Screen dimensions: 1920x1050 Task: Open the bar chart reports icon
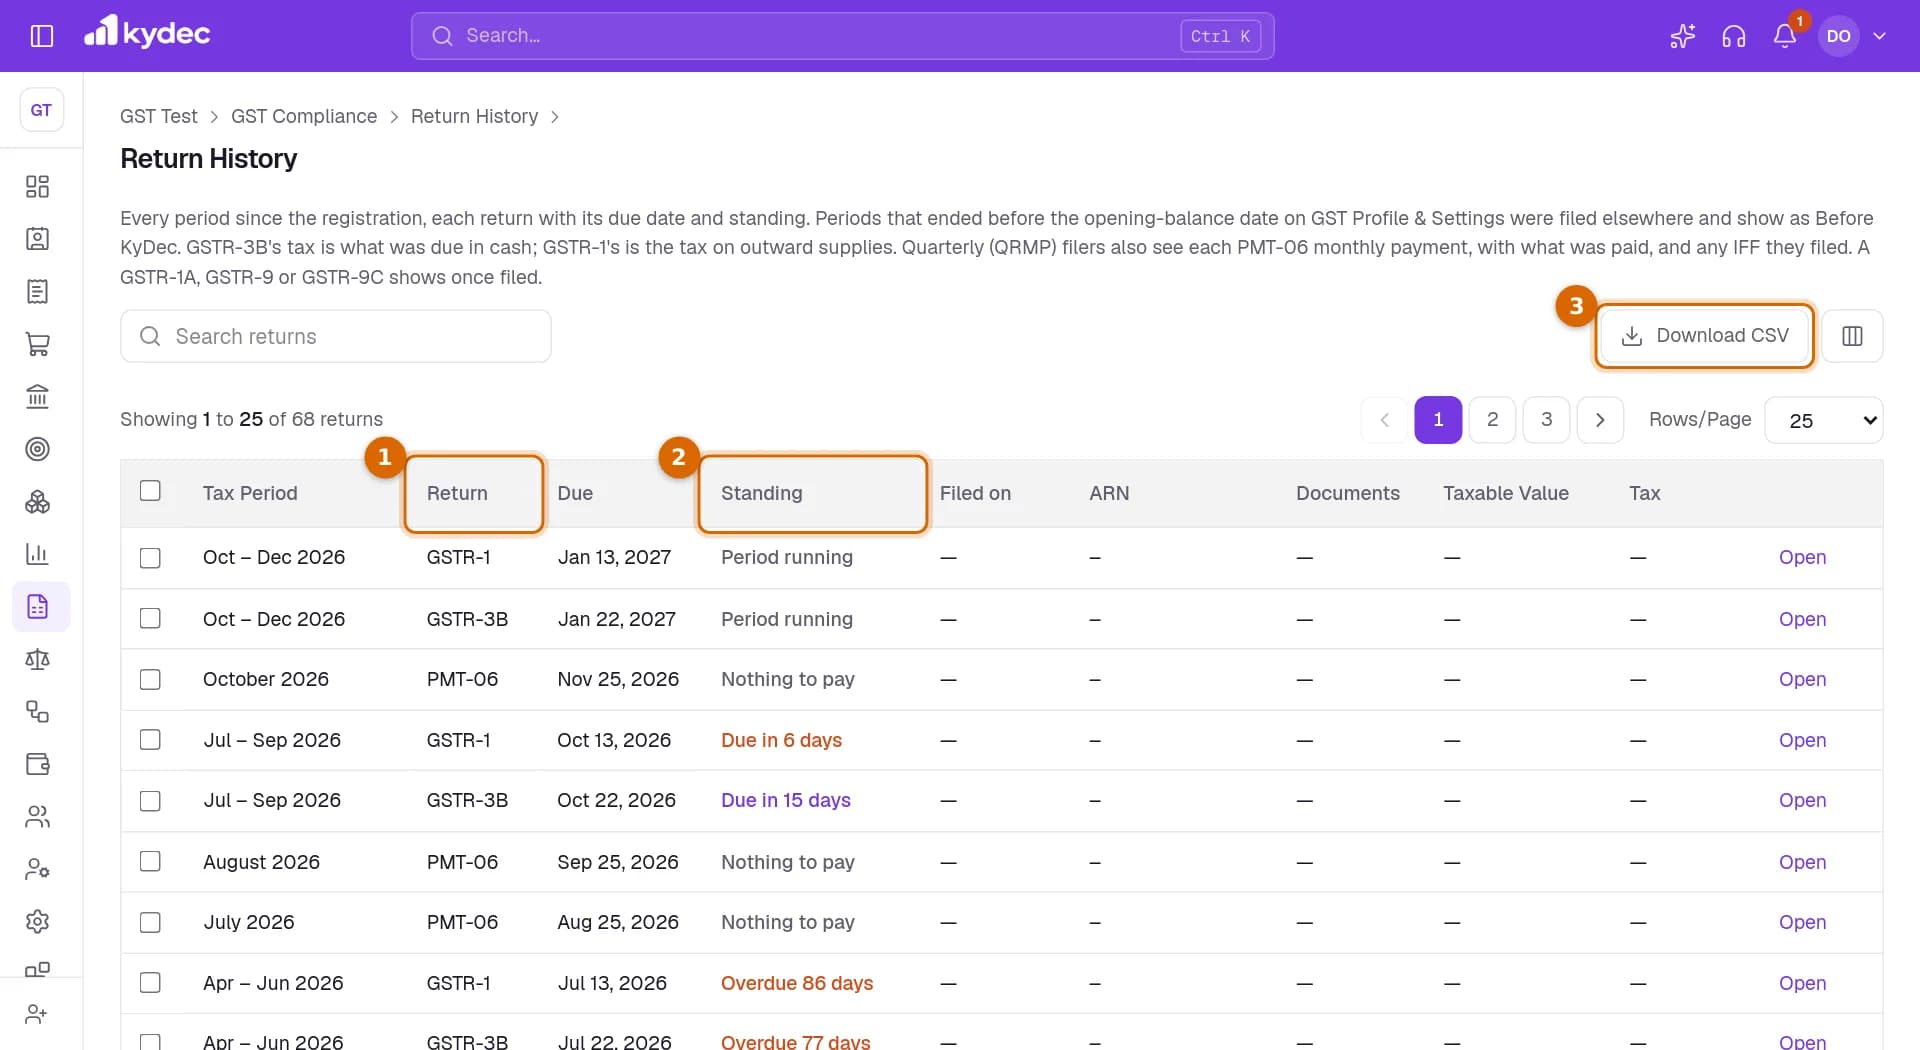[37, 554]
